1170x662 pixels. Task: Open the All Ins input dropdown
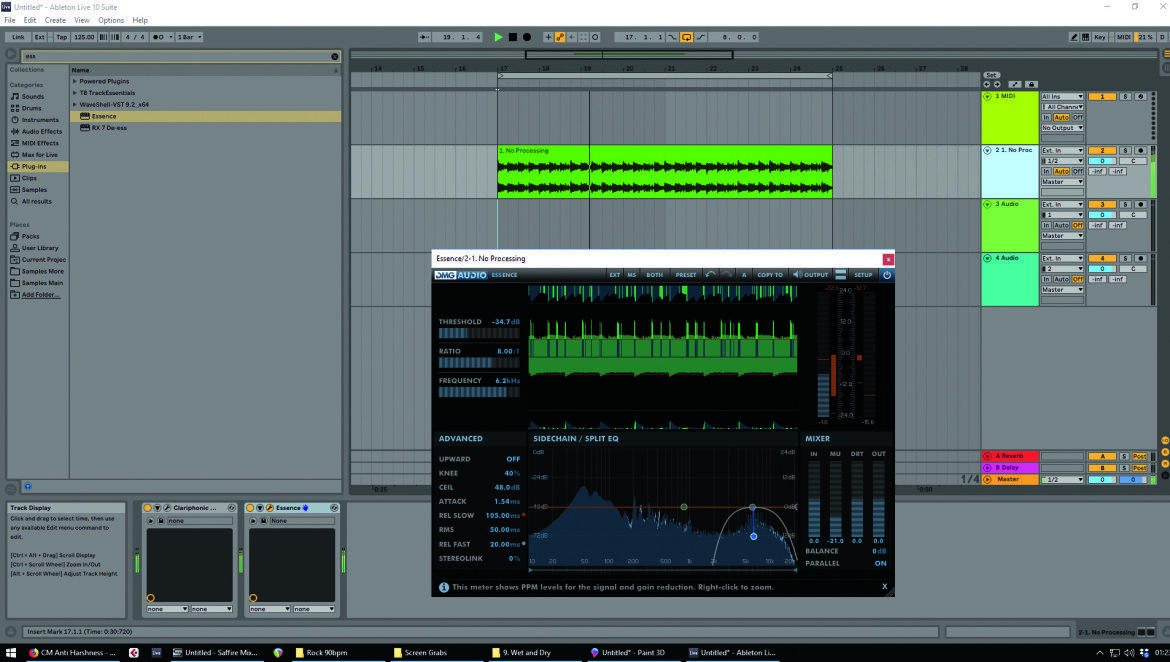tap(1062, 97)
